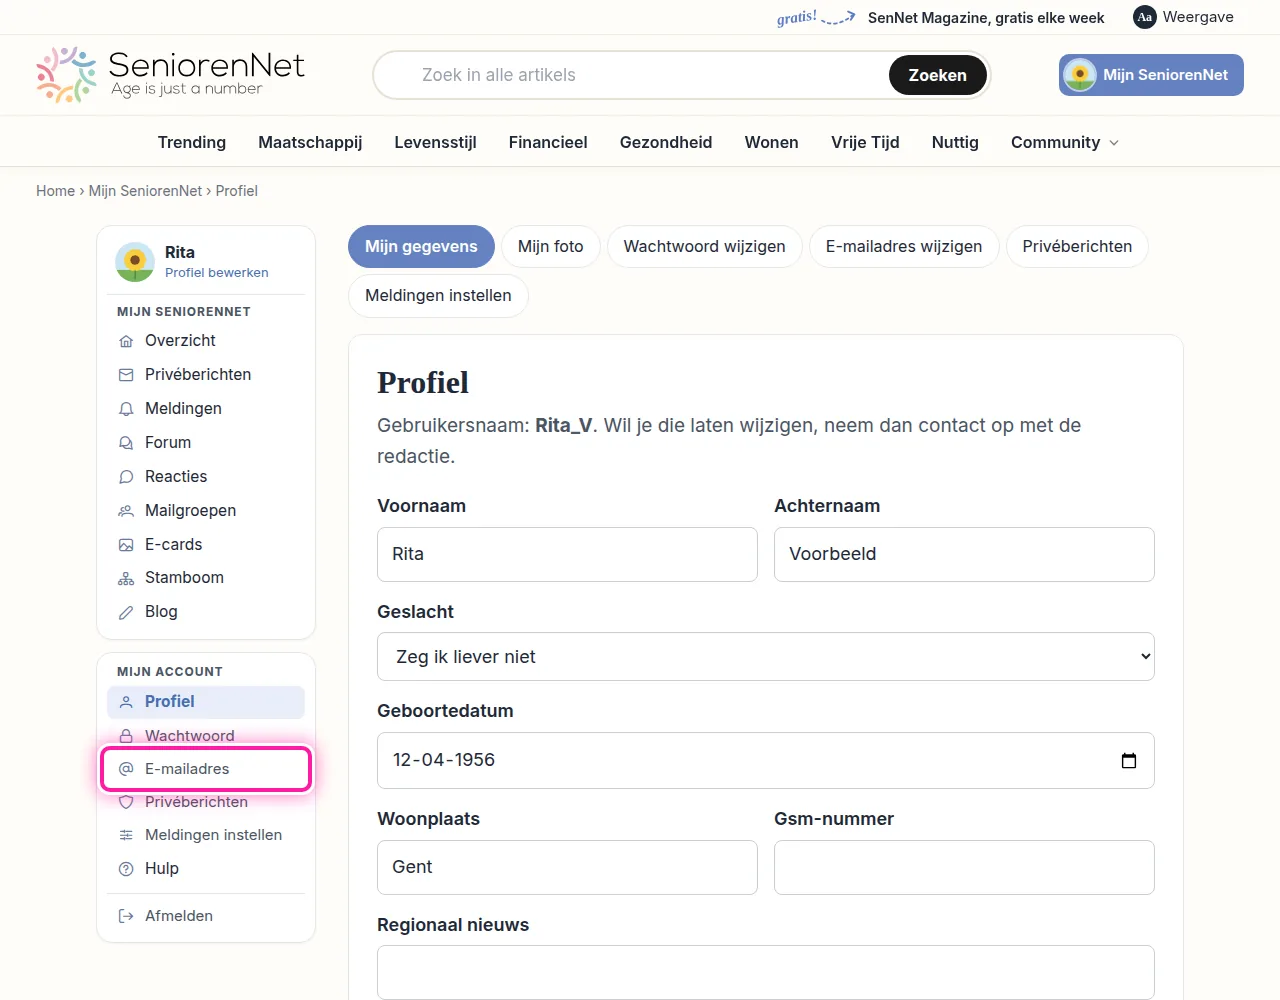Click the image icon next to E-cards

126,545
